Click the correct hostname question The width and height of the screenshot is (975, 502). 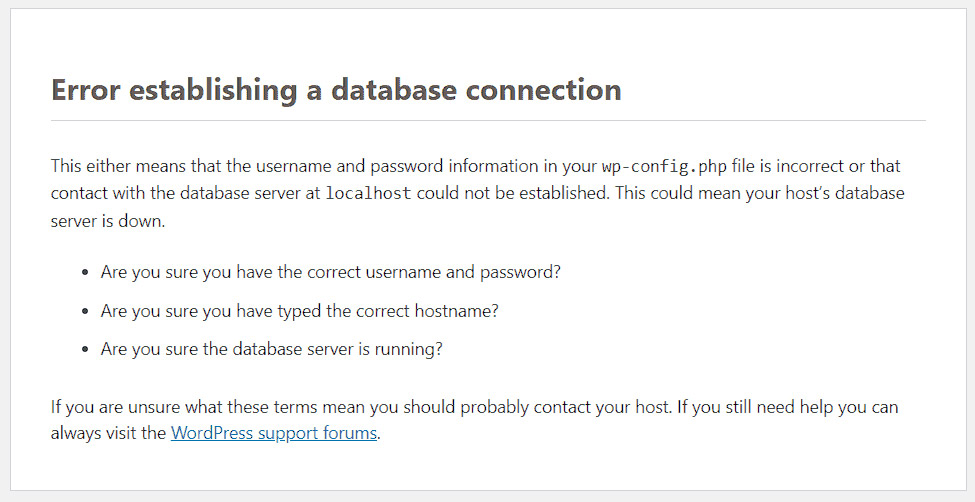(300, 311)
